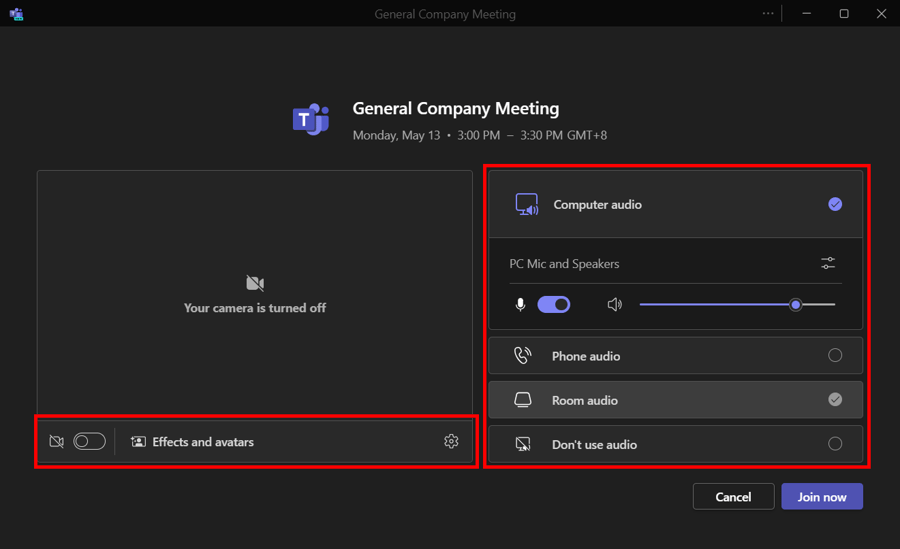
Task: Mute microphone with the toggle switch
Action: (x=554, y=304)
